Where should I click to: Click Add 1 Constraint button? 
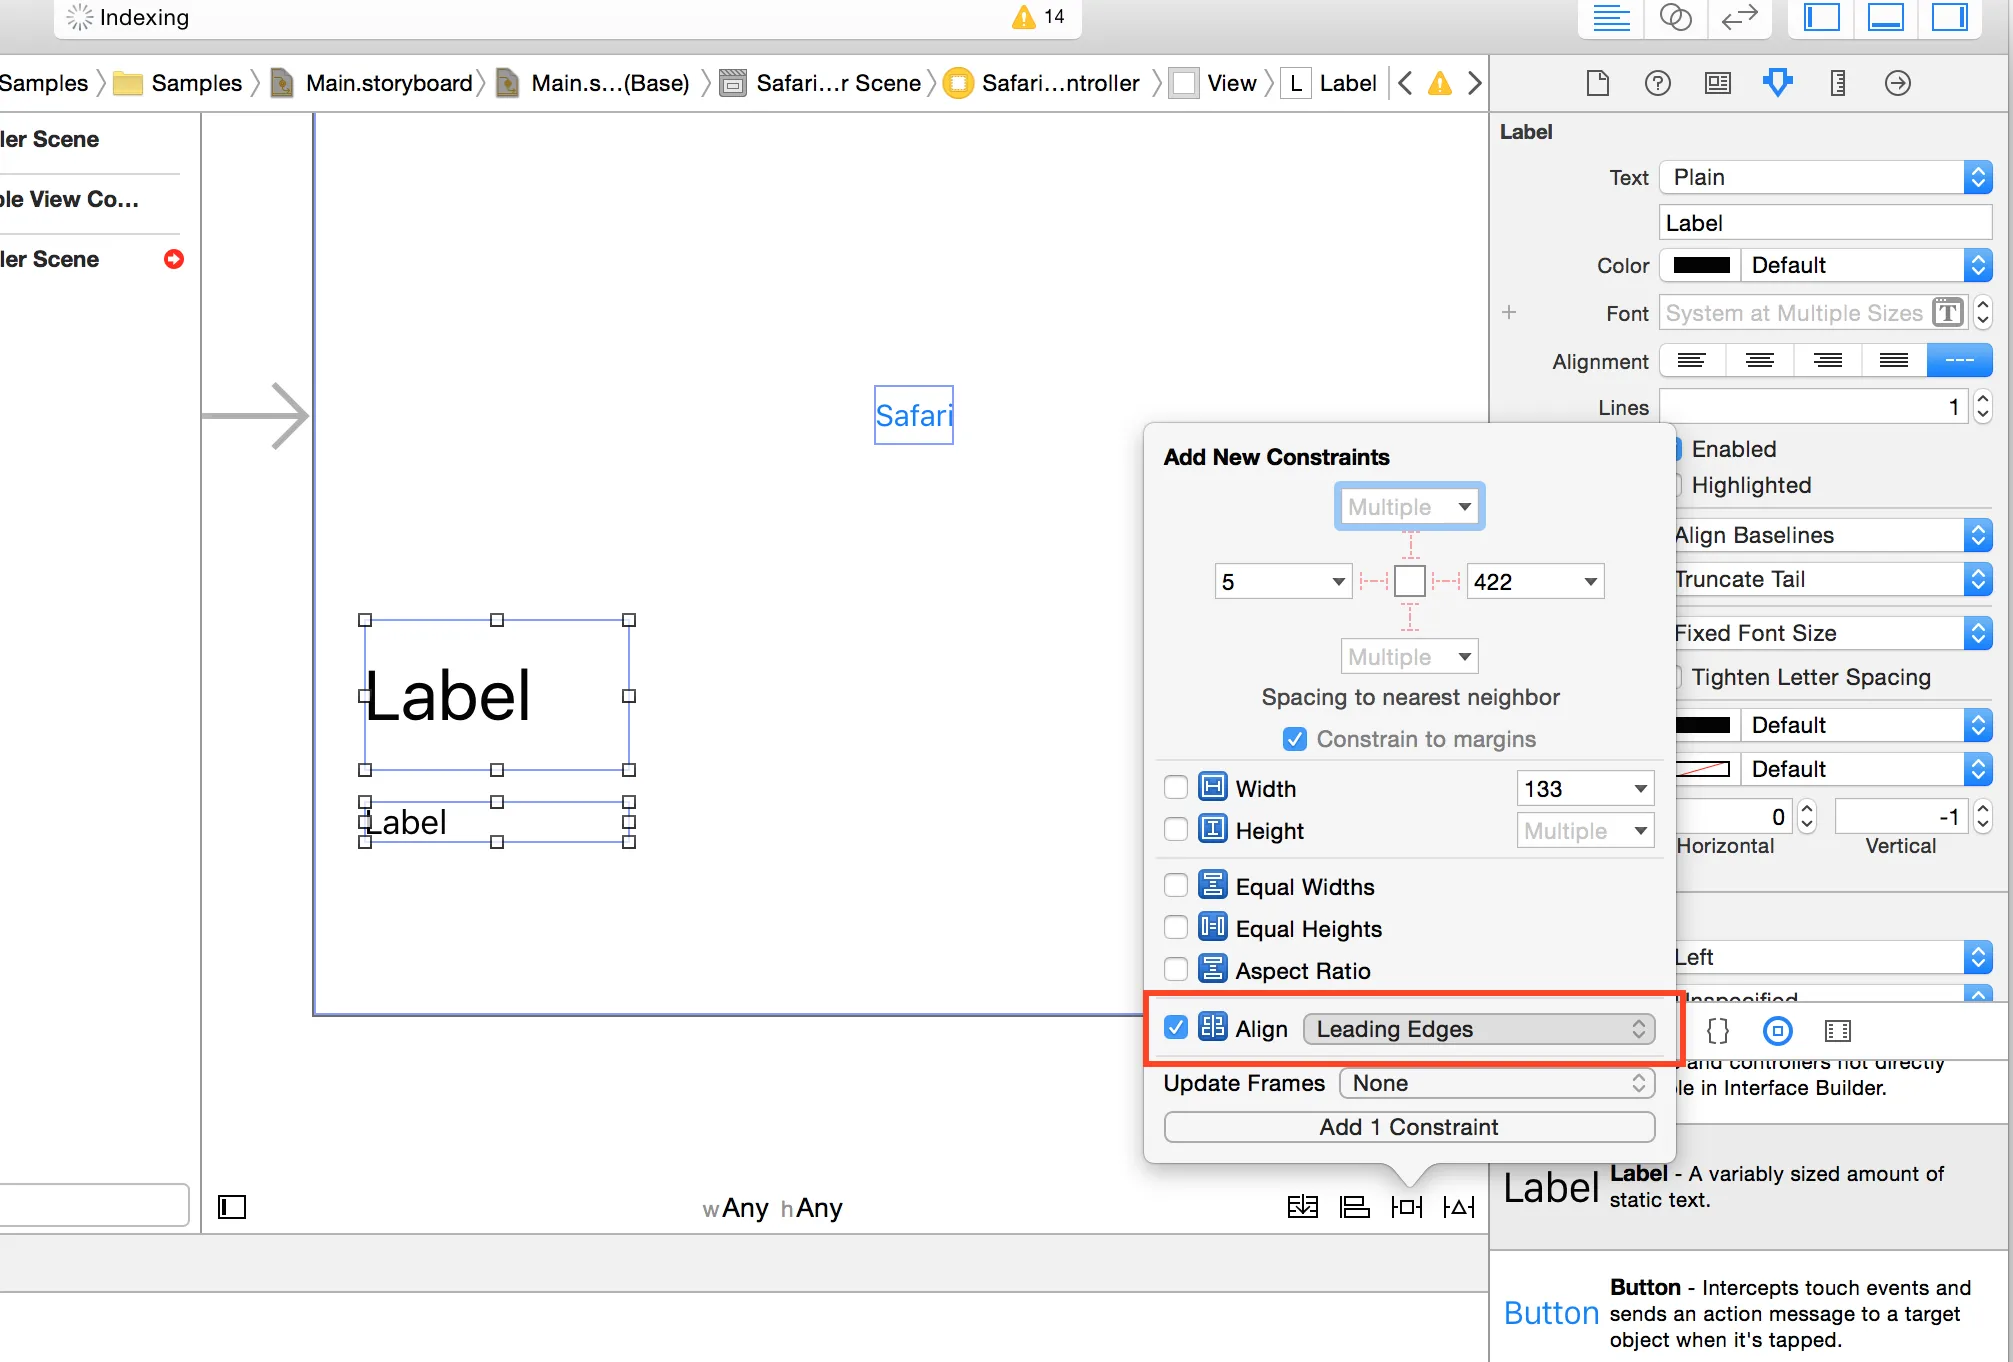[x=1408, y=1127]
